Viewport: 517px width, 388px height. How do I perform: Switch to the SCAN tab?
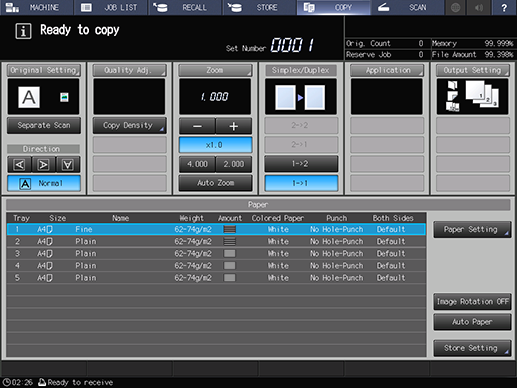tap(407, 7)
